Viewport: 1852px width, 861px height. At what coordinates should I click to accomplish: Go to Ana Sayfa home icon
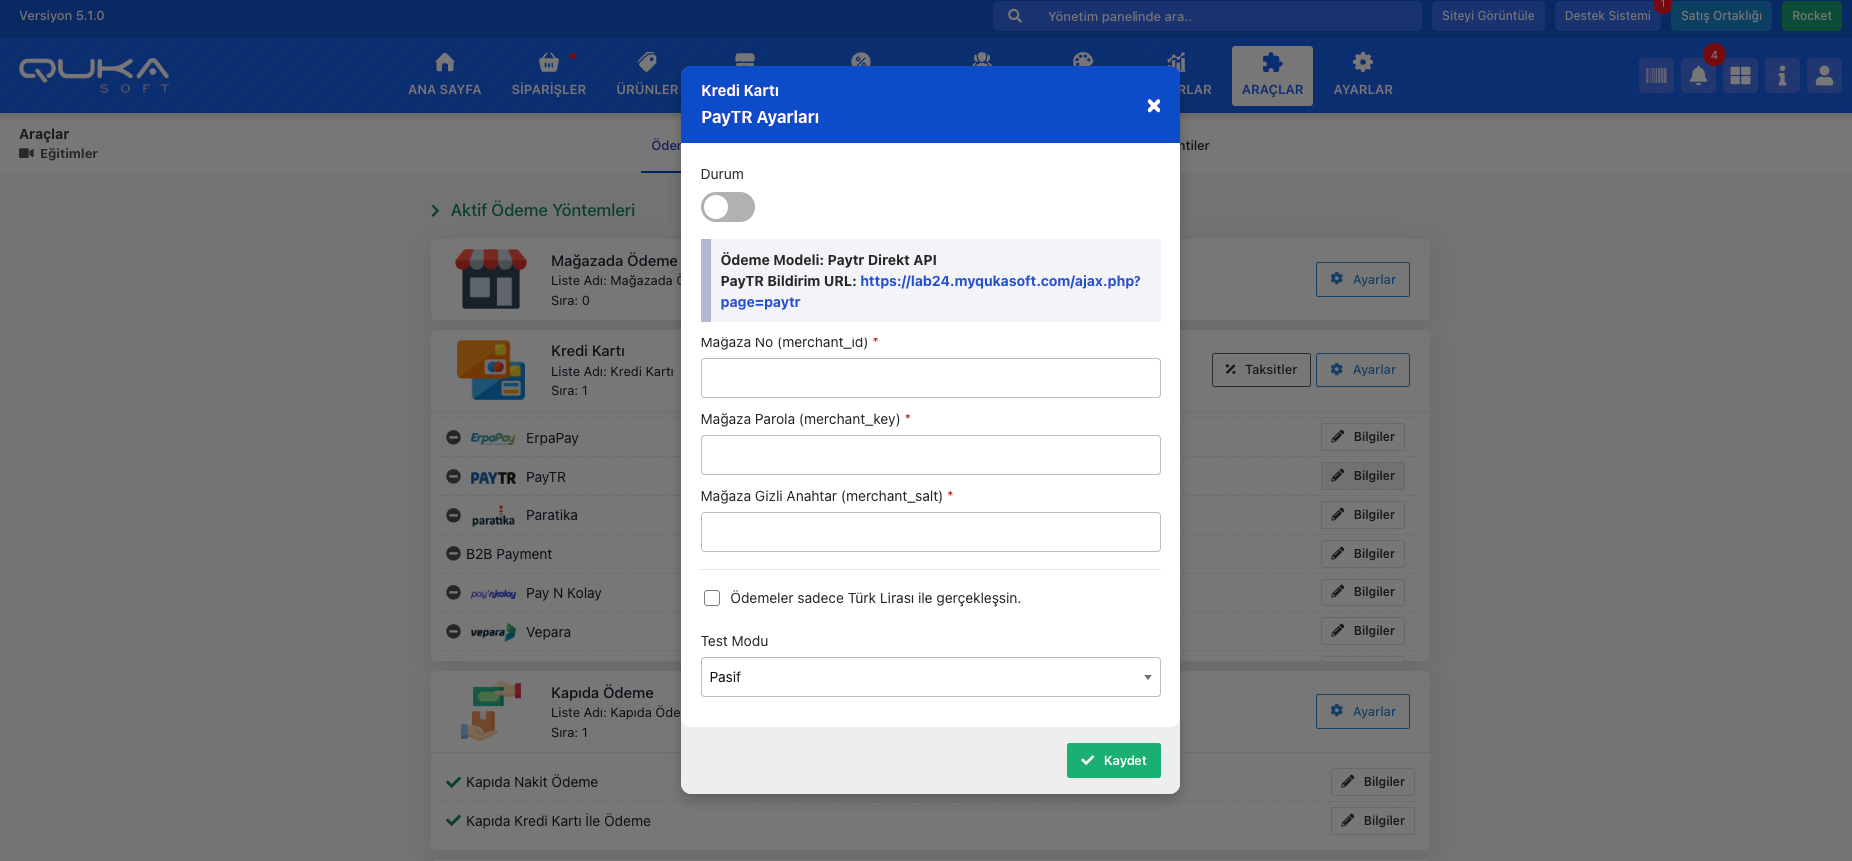click(x=445, y=63)
